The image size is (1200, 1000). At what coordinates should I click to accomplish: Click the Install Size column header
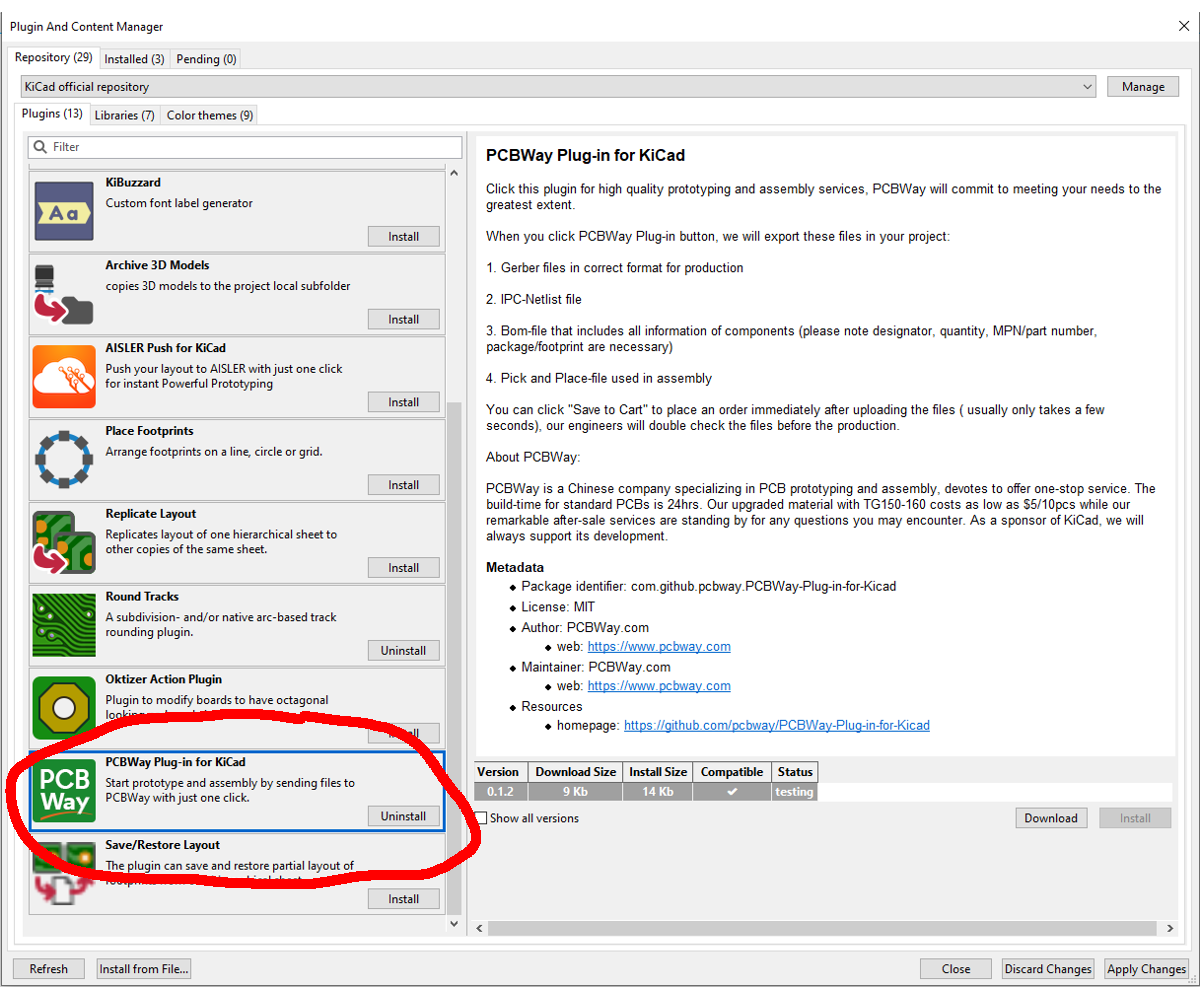[658, 772]
